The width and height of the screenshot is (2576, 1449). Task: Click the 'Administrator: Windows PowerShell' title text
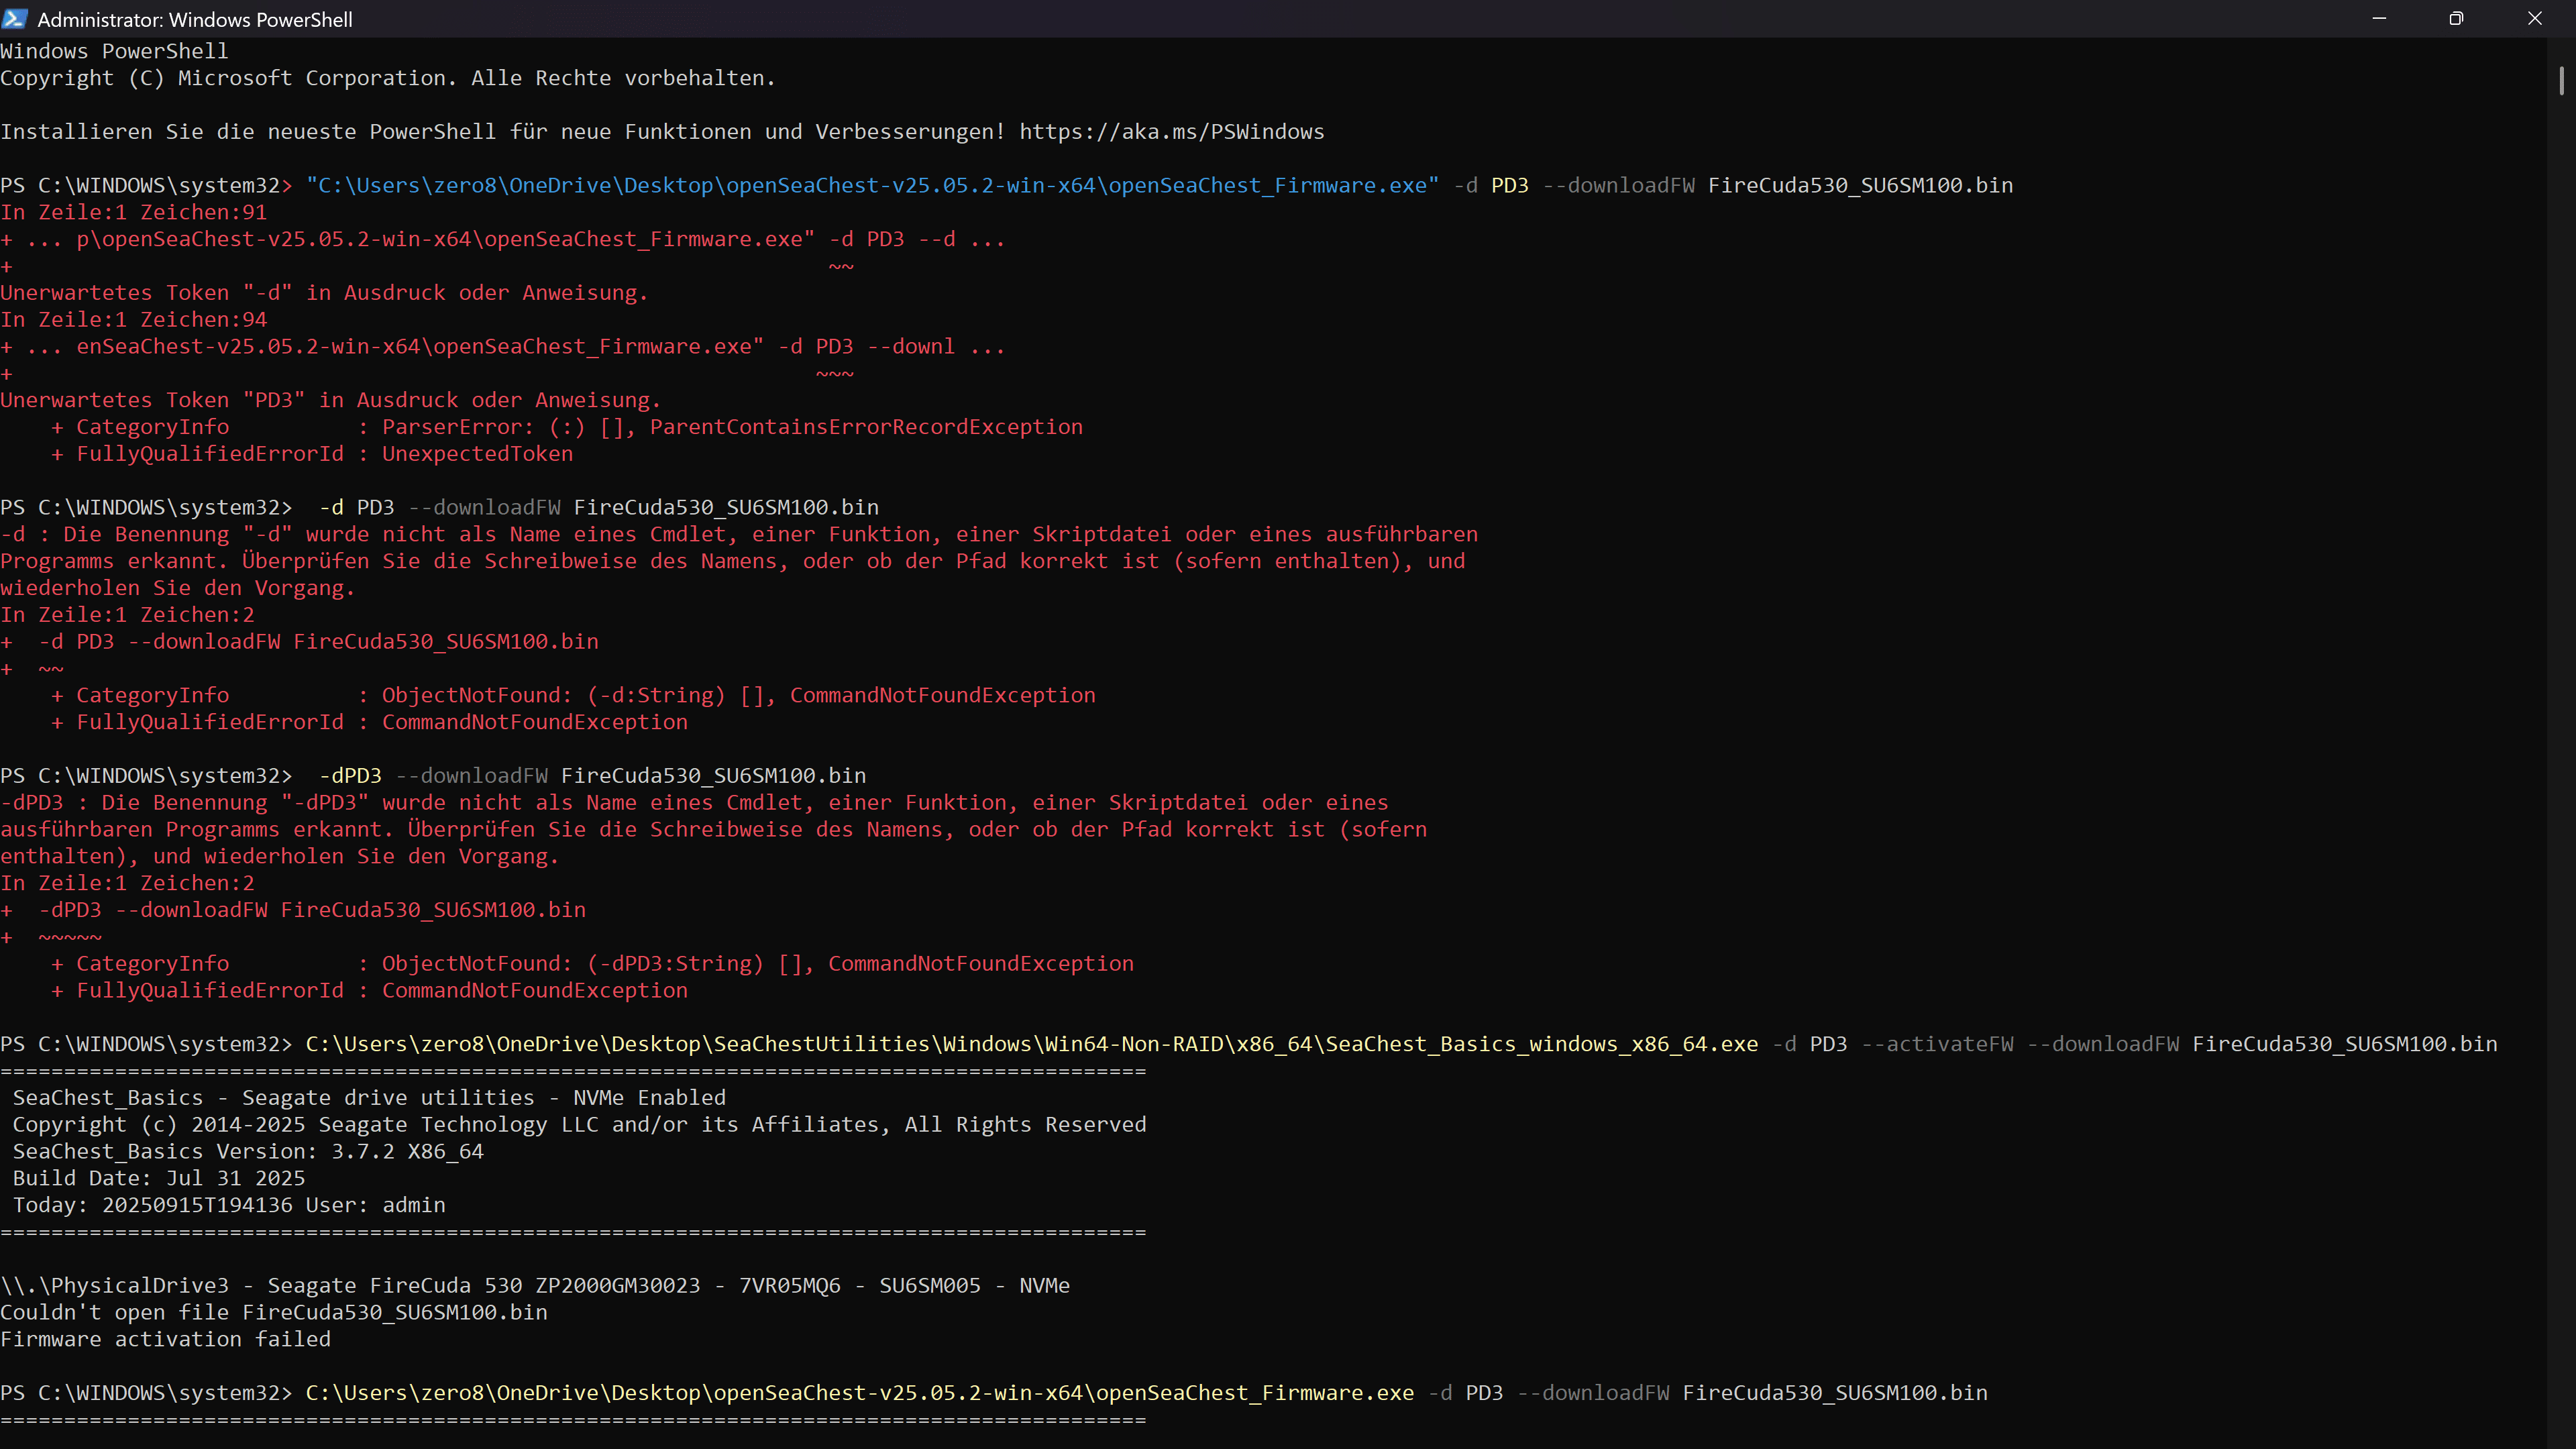(x=195, y=19)
